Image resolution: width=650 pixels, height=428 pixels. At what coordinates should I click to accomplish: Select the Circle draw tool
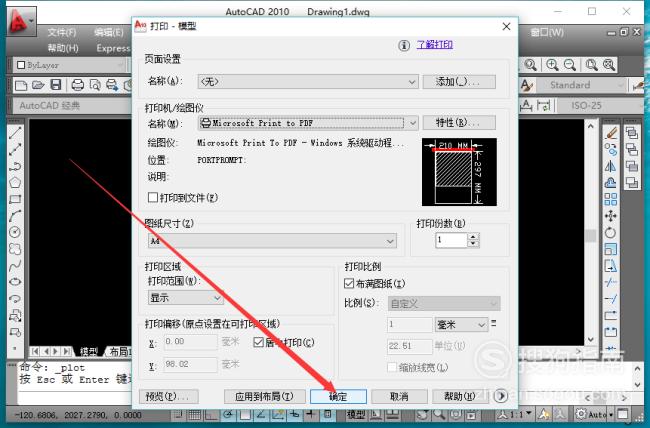pyautogui.click(x=15, y=232)
